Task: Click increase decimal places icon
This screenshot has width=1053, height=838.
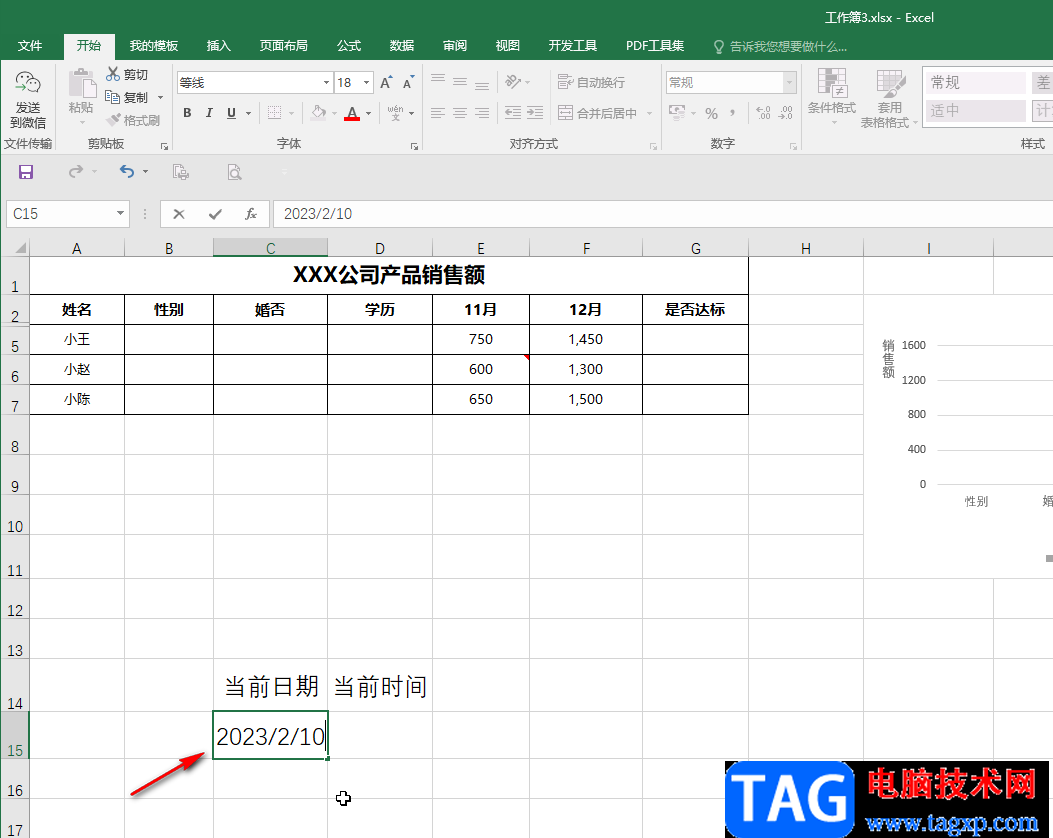Action: [x=764, y=113]
